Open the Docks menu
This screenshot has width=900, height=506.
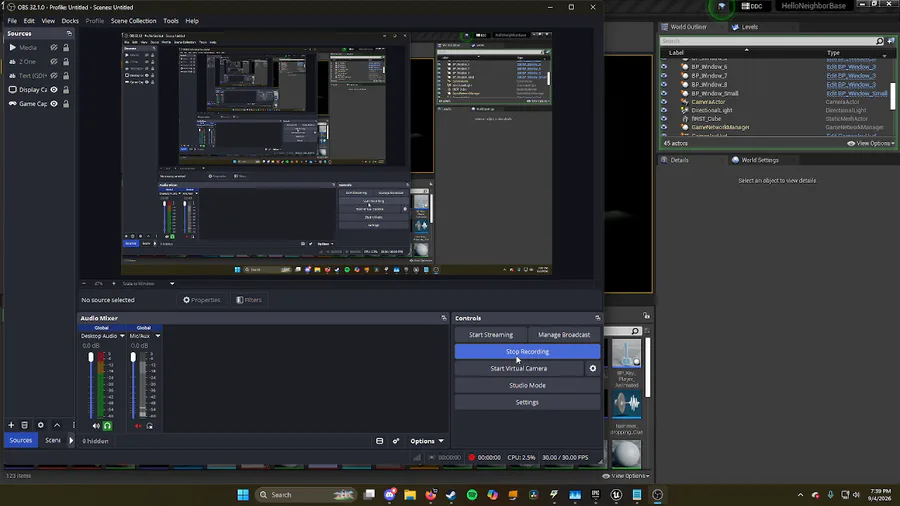pyautogui.click(x=70, y=21)
